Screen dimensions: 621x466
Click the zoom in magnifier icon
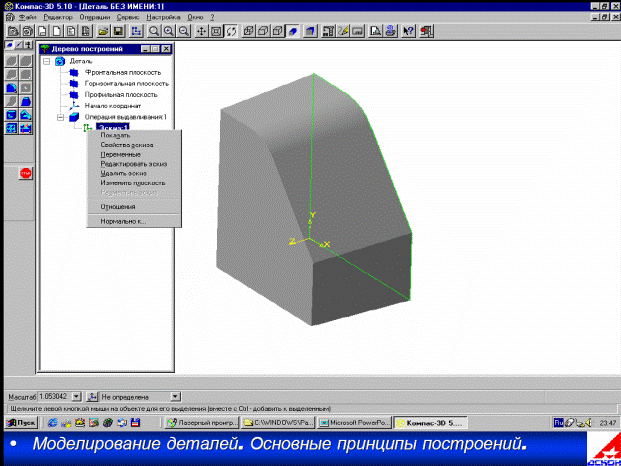click(169, 31)
